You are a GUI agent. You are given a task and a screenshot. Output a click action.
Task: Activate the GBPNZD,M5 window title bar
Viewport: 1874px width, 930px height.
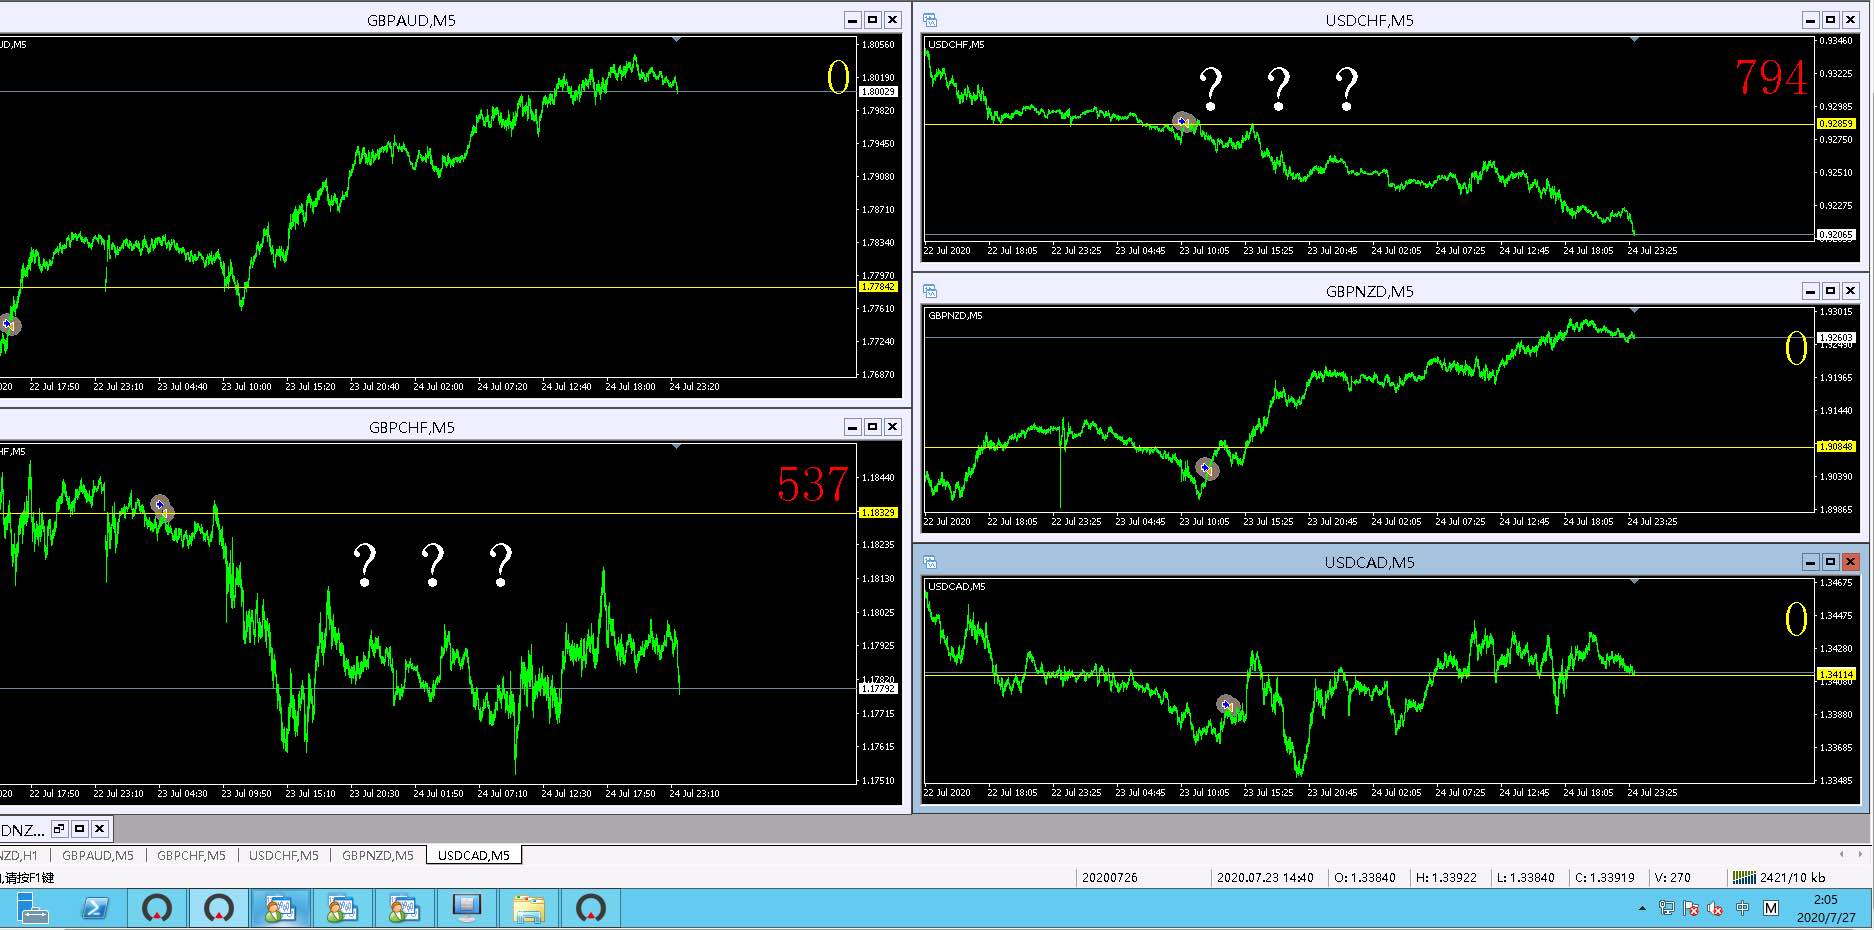[x=1369, y=291]
